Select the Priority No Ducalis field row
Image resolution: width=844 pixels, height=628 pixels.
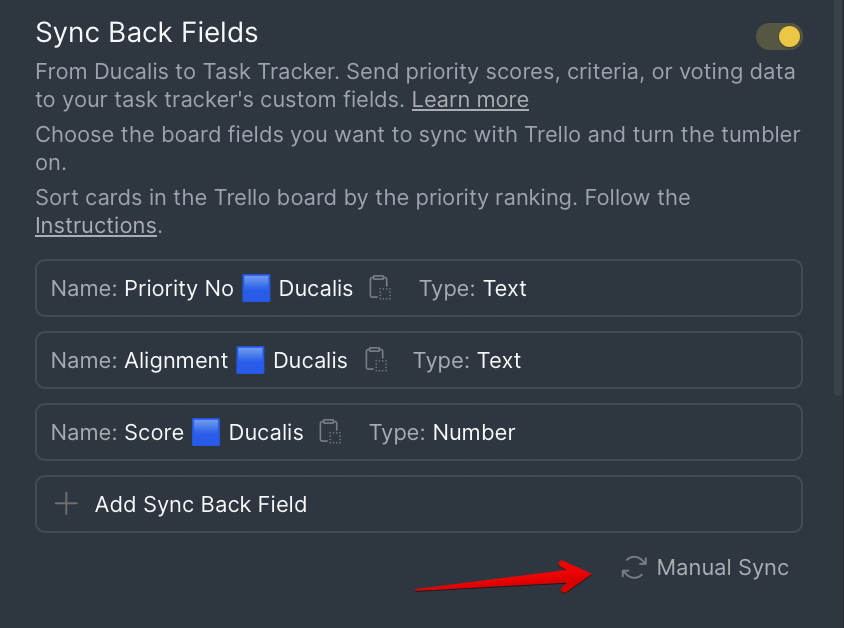click(x=419, y=288)
